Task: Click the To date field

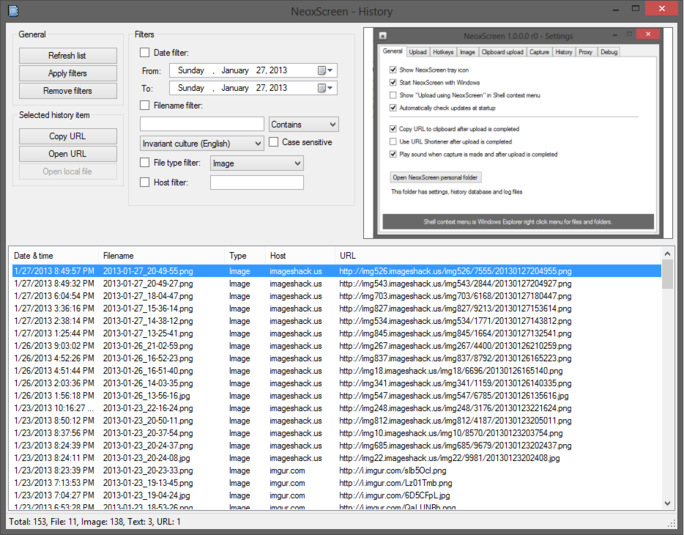Action: pyautogui.click(x=253, y=88)
